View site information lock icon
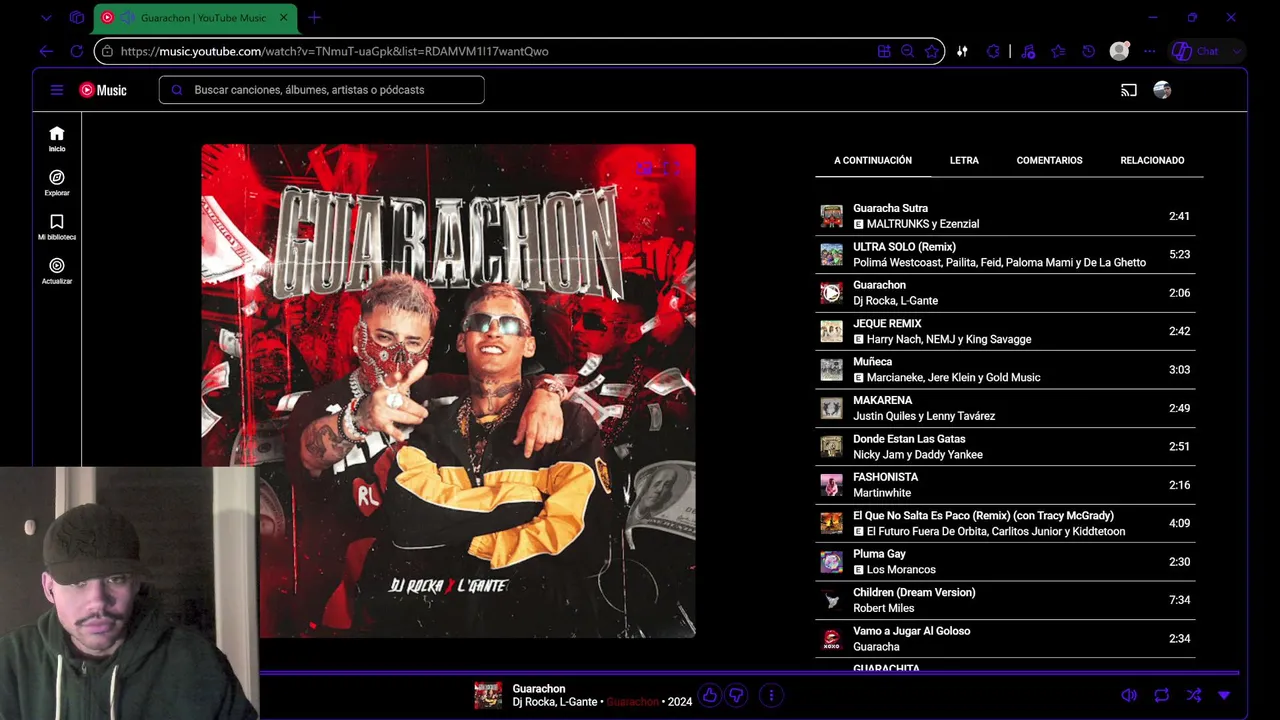1280x720 pixels. pyautogui.click(x=107, y=51)
